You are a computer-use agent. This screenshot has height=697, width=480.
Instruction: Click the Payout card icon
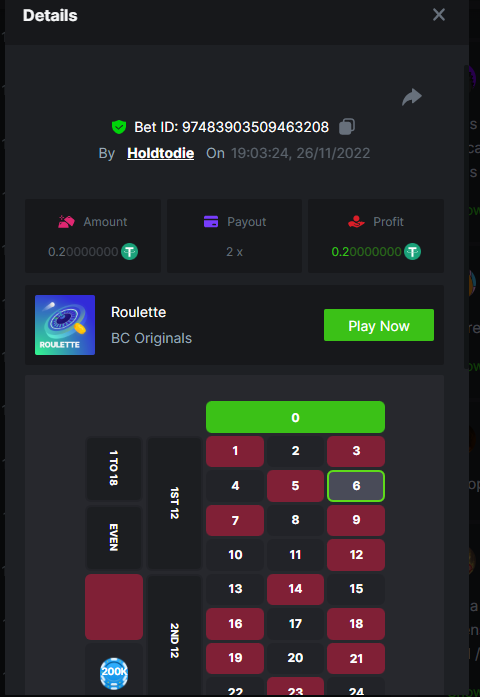click(x=211, y=221)
